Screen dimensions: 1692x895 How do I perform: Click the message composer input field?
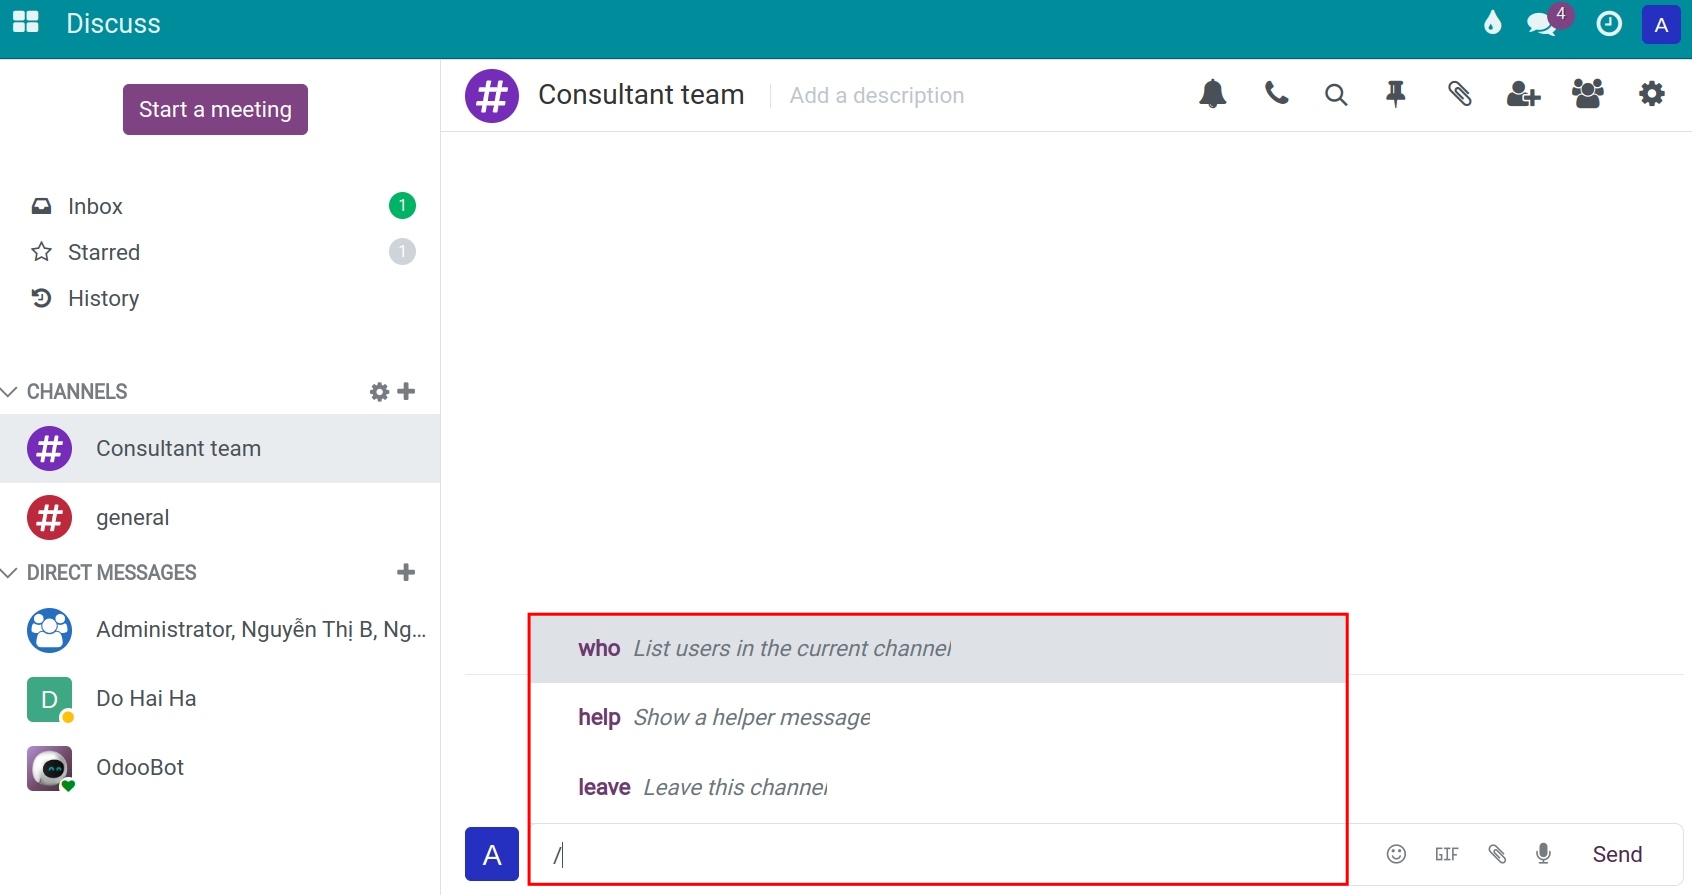[x=950, y=854]
